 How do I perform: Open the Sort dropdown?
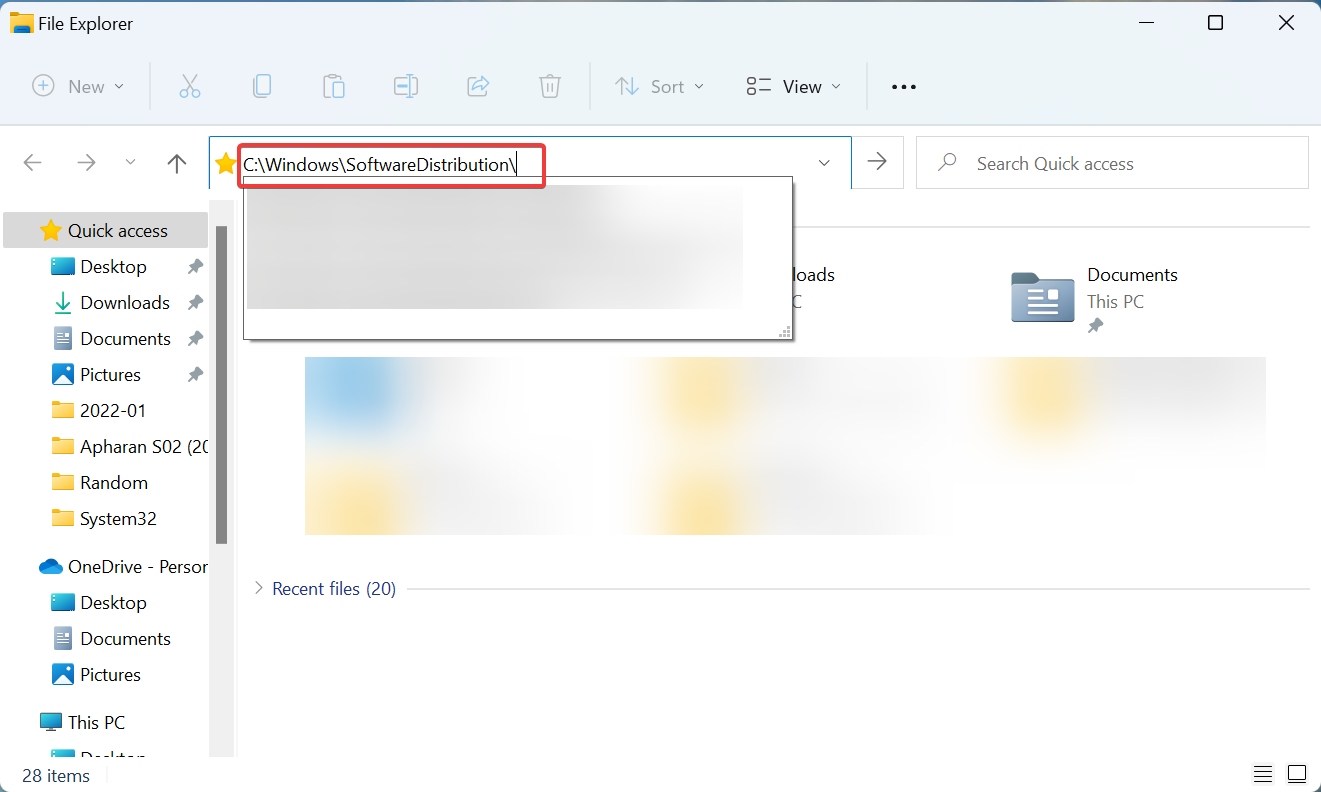coord(659,86)
